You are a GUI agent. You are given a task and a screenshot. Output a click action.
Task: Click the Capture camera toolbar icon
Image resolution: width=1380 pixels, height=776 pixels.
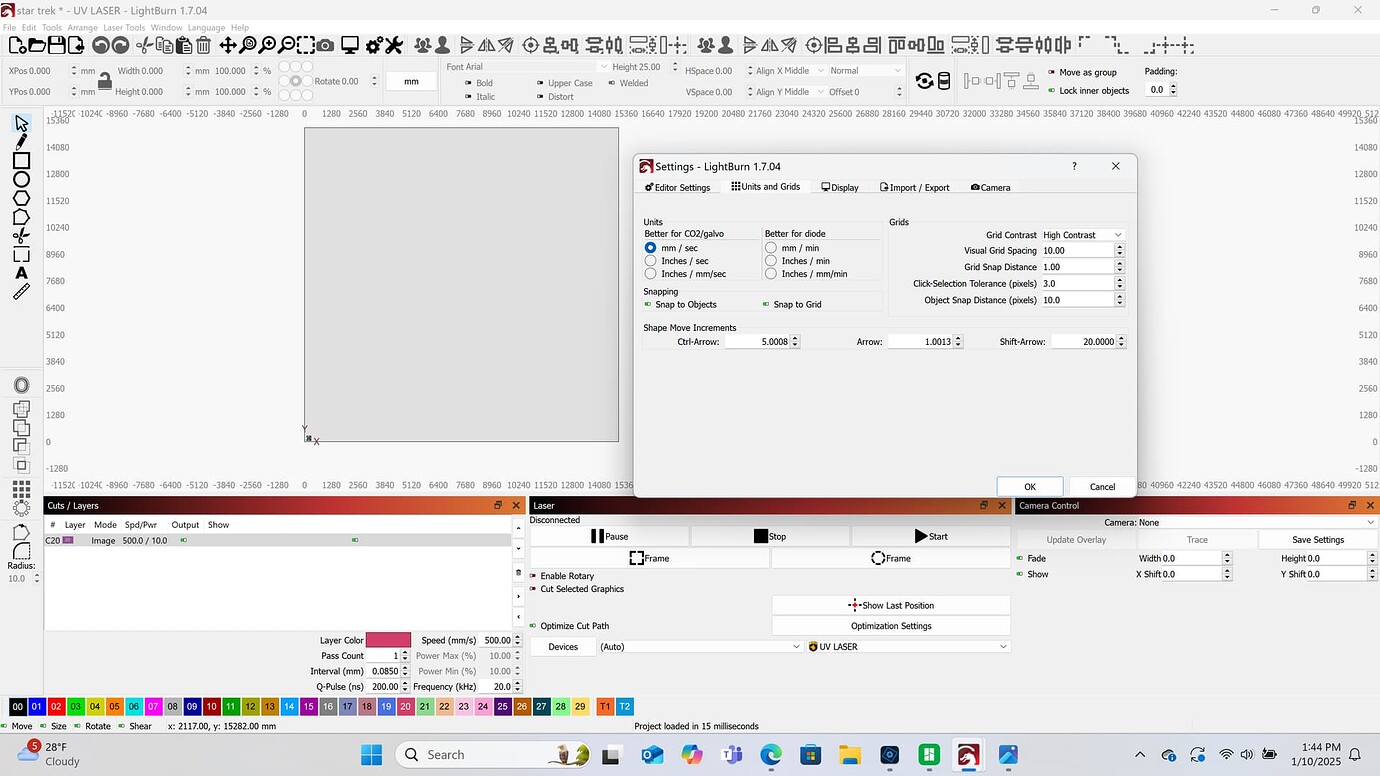(325, 45)
